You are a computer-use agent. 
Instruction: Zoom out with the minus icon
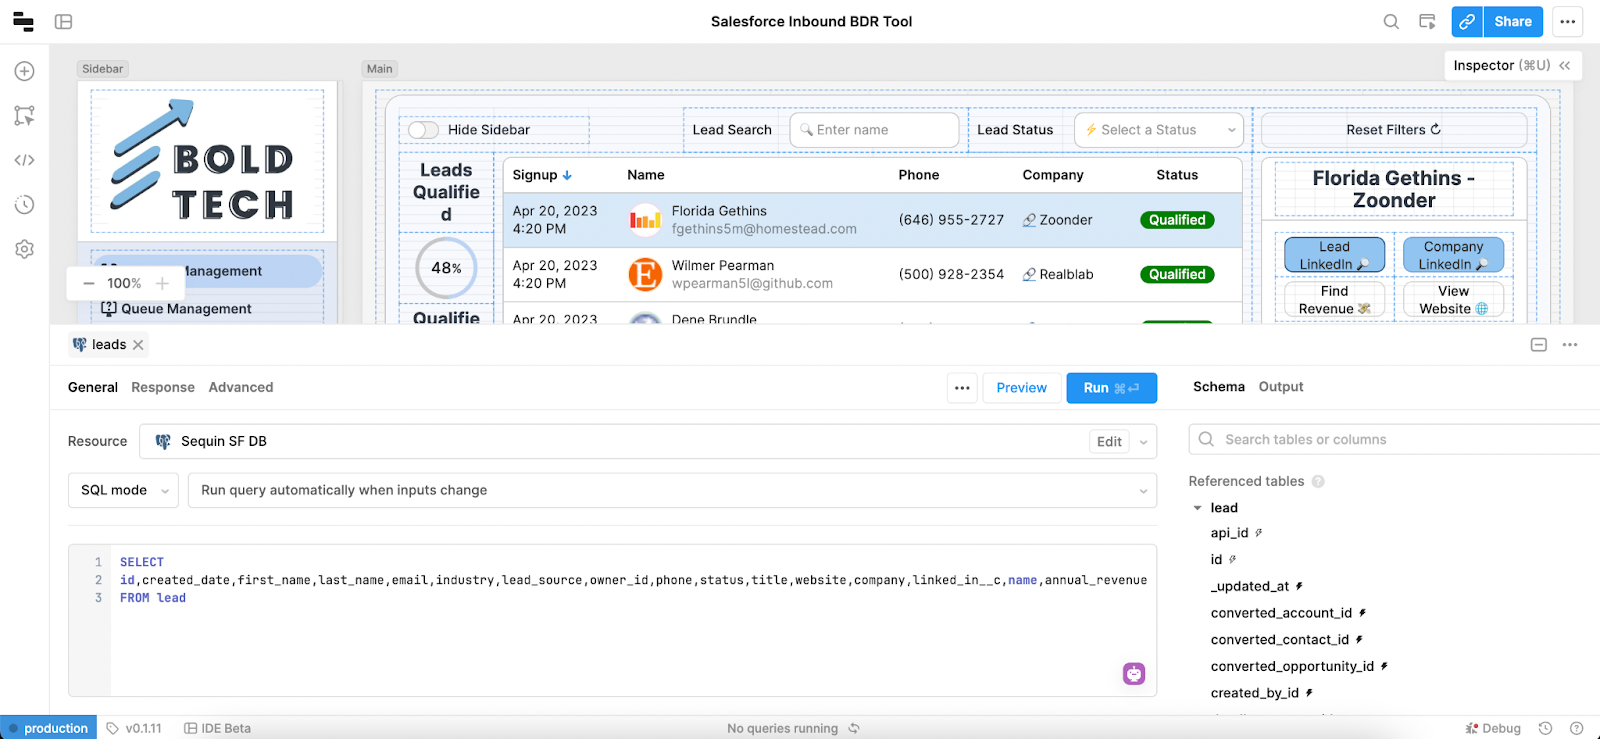tap(89, 283)
